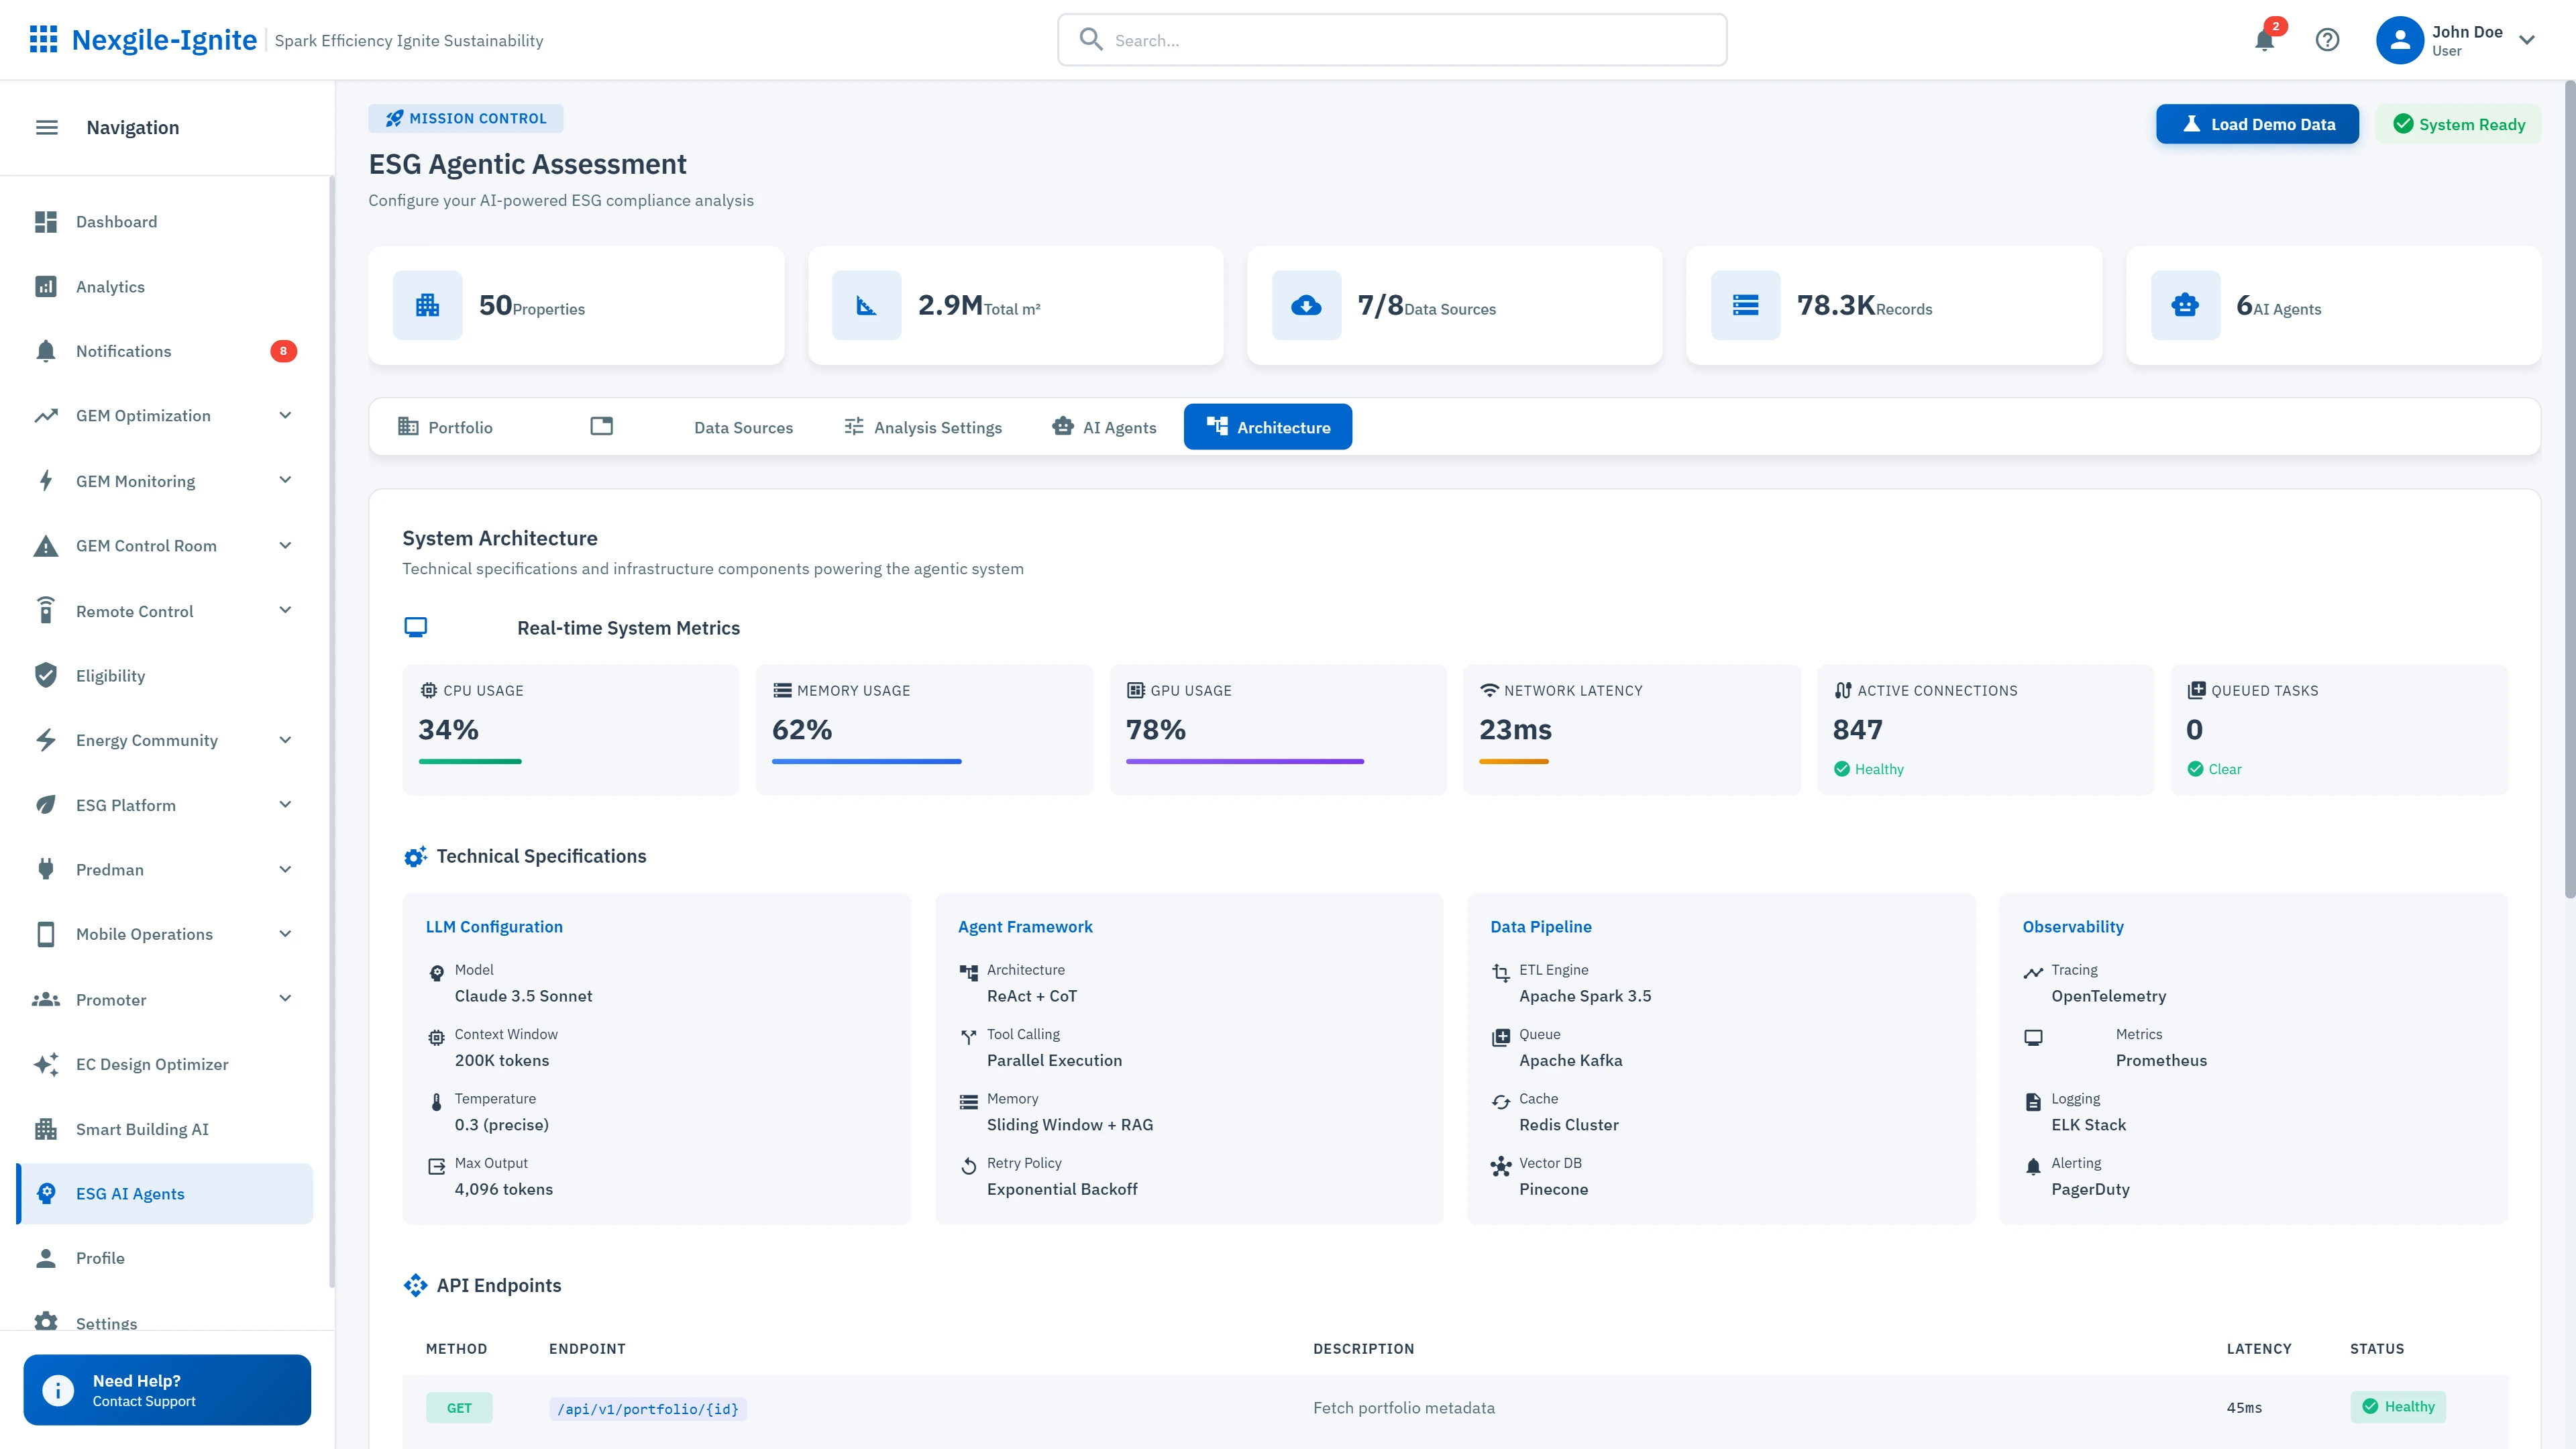Open the navigation hamburger menu
This screenshot has height=1449, width=2576.
tap(46, 127)
